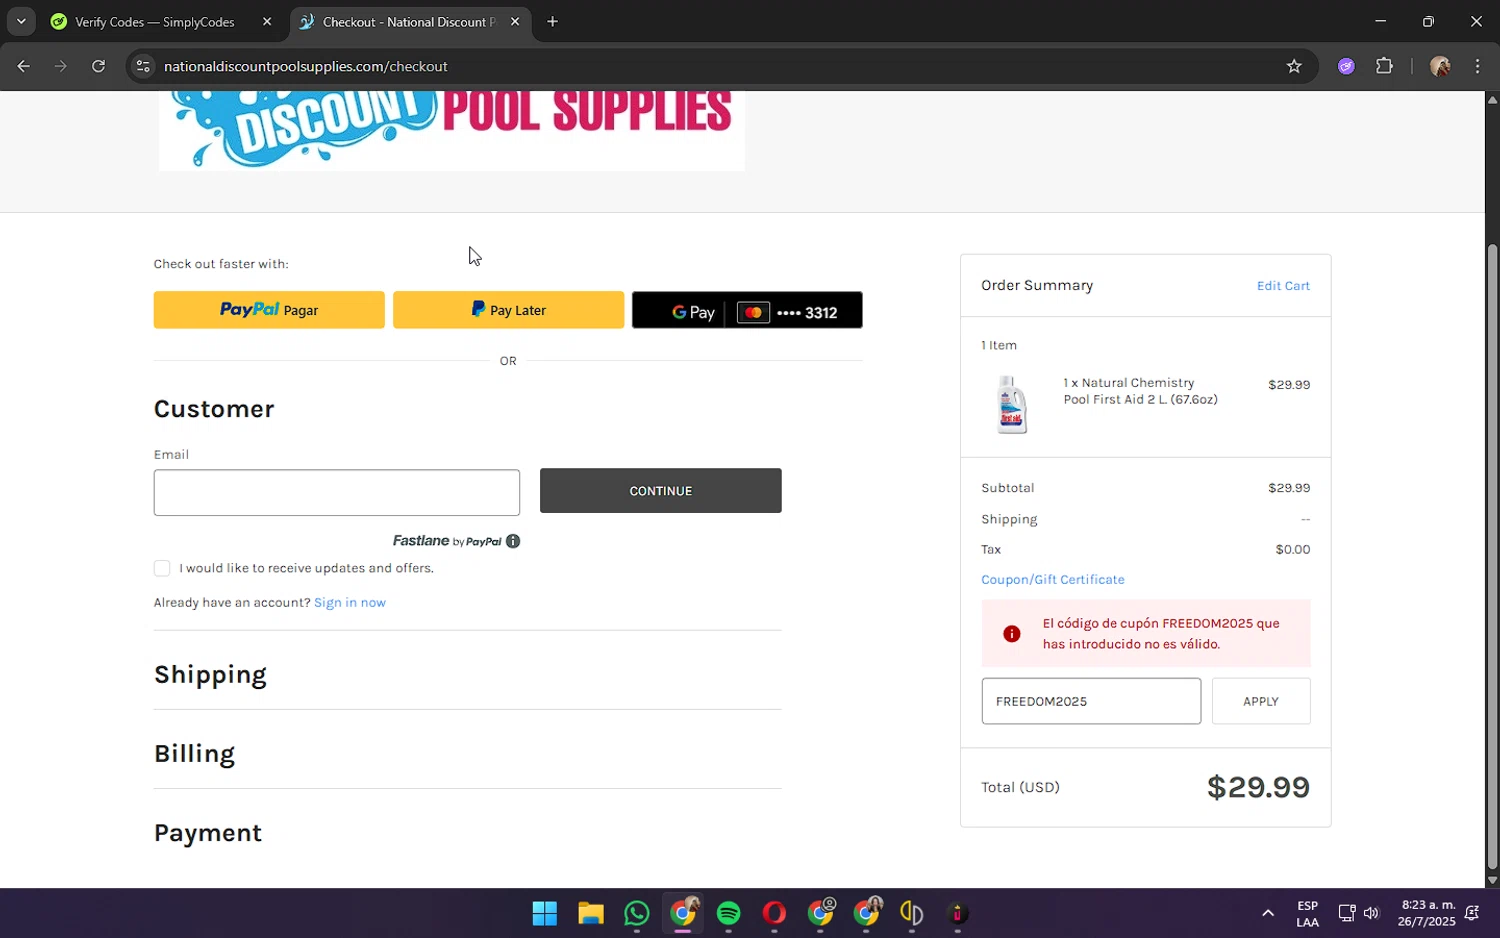Close the Verify Codes tab
The width and height of the screenshot is (1500, 938).
coord(267,21)
